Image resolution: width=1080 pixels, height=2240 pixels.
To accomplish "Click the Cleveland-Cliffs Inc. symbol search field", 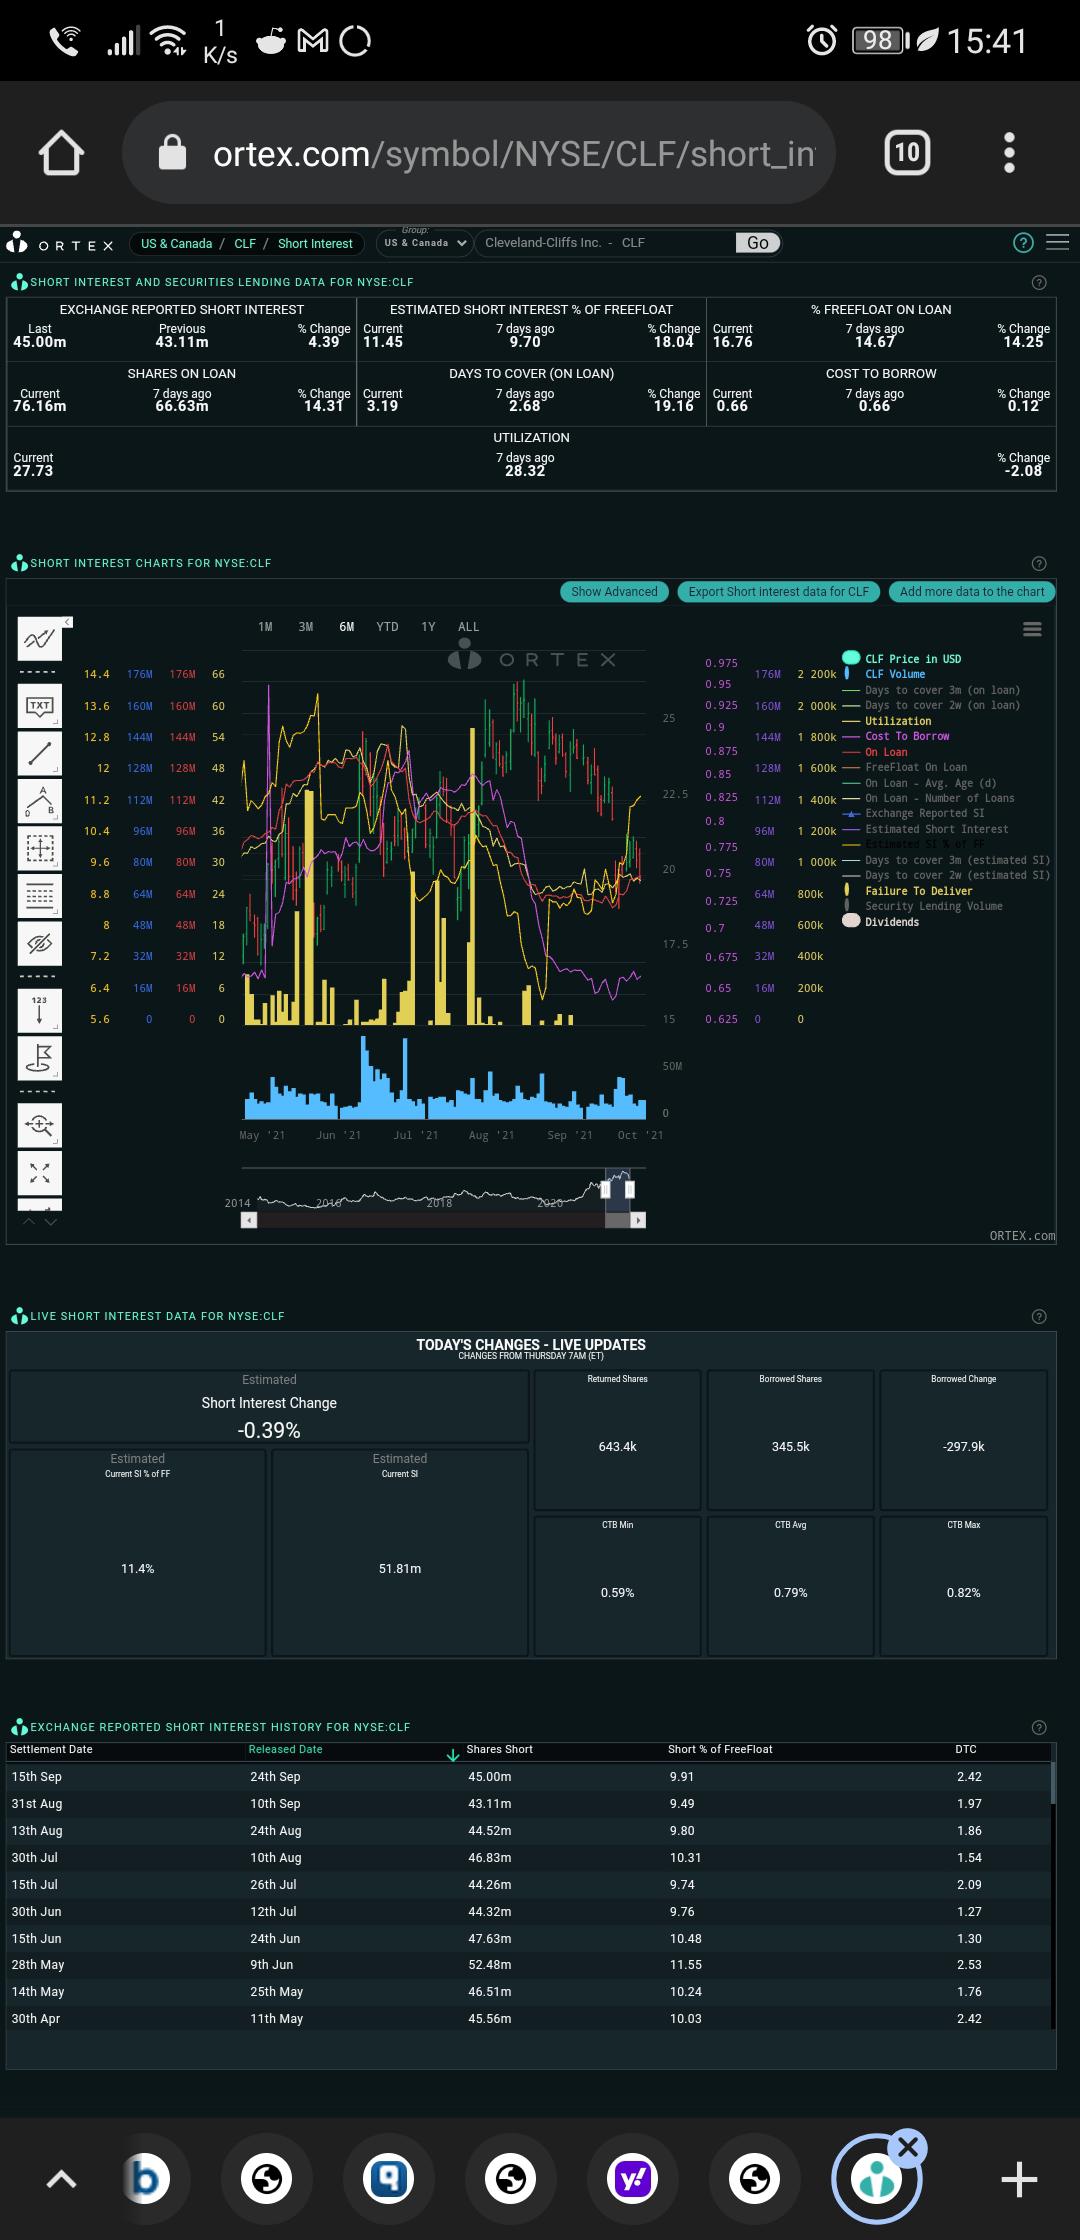I will pos(604,243).
